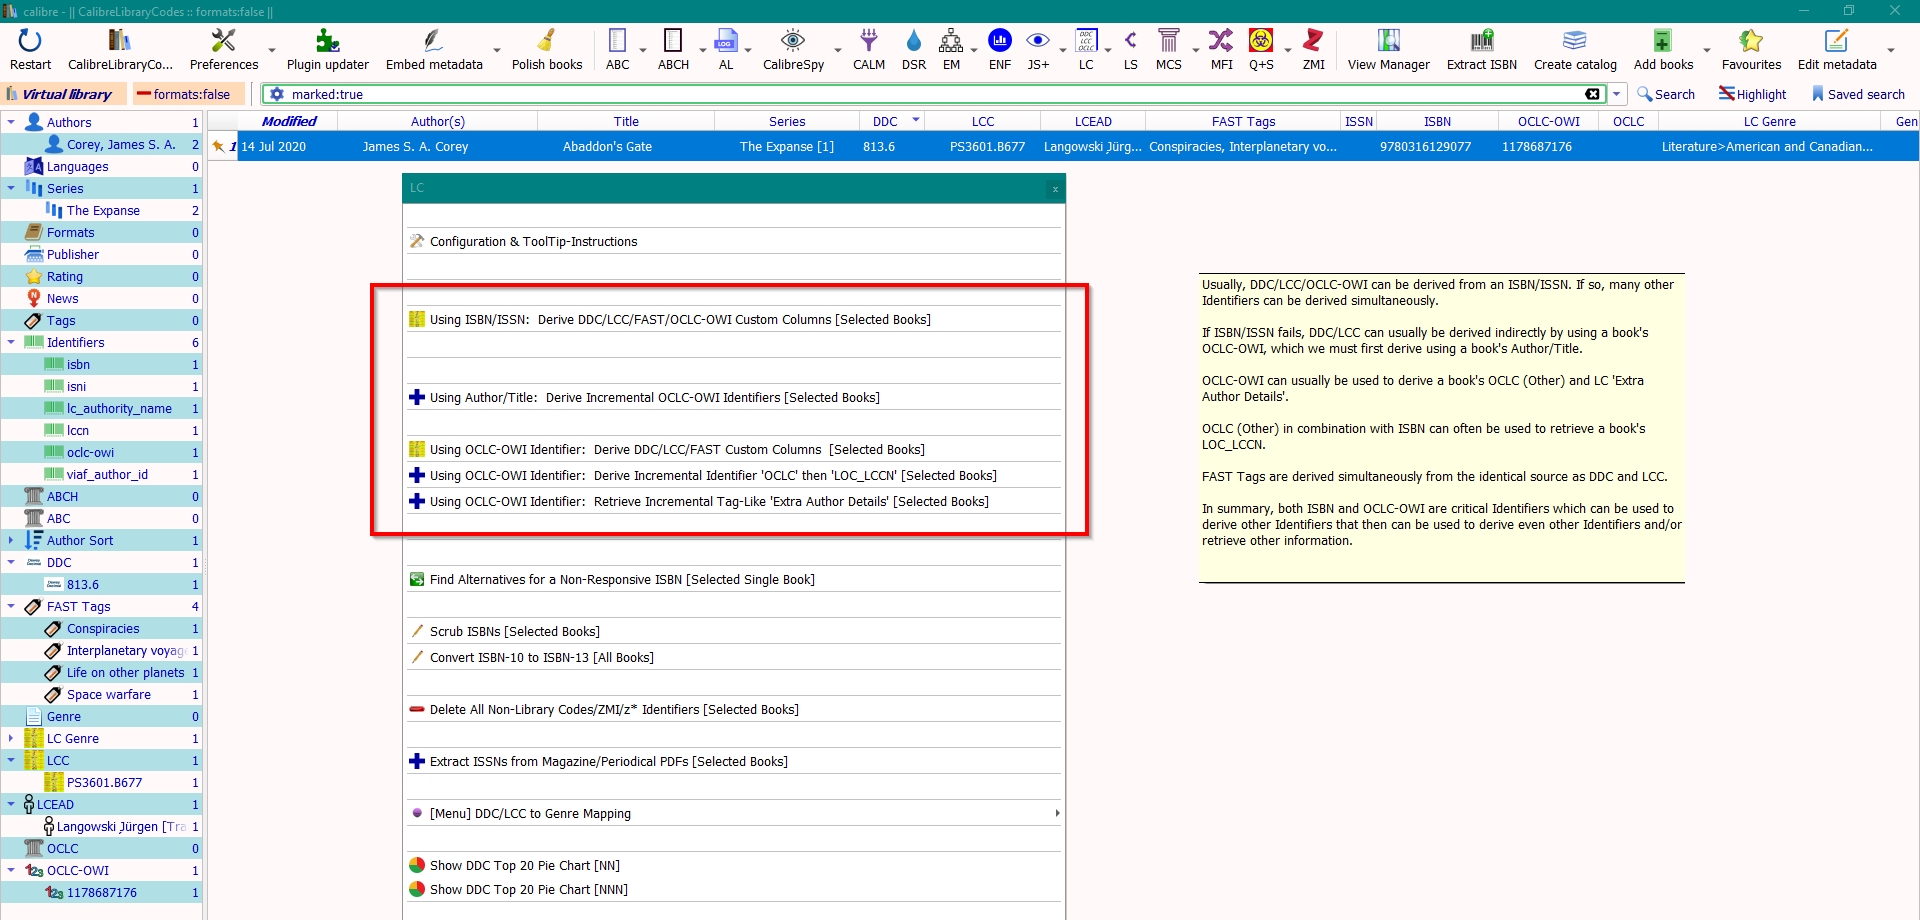This screenshot has width=1920, height=920.
Task: Open the search history dropdown arrow
Action: pos(1616,94)
